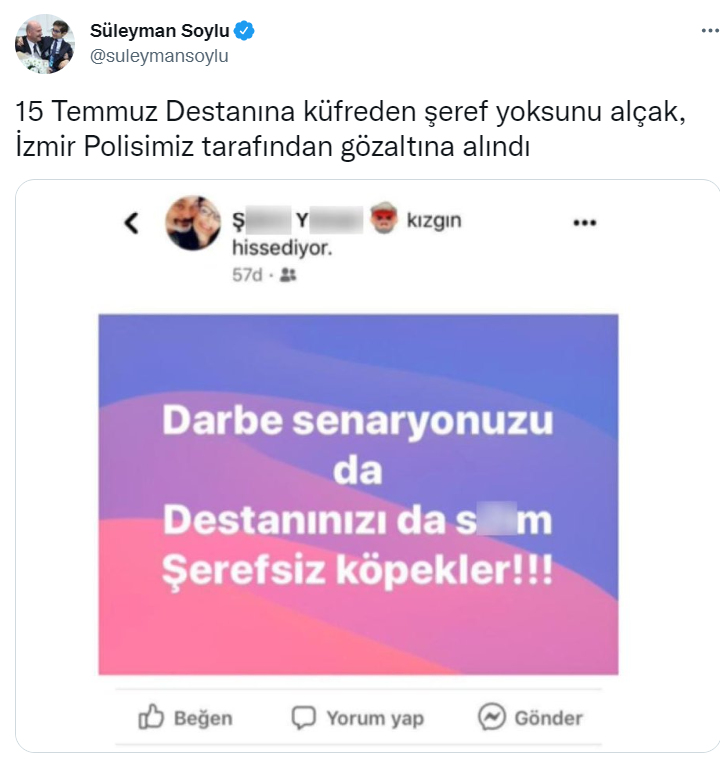Click the comment speech bubble icon
Viewport: 720px width, 762px height.
303,717
